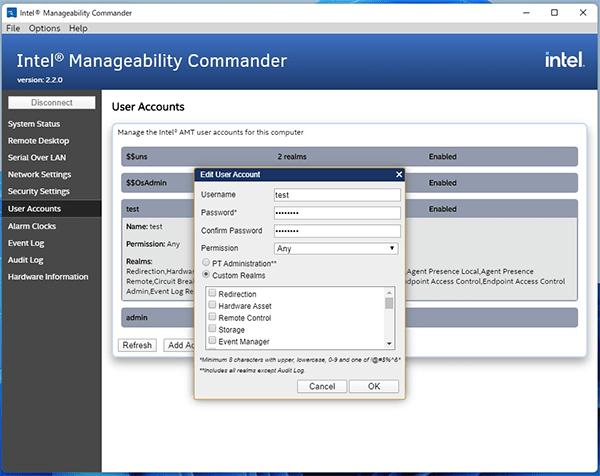Click the Username input field
This screenshot has height=476, width=600.
337,195
